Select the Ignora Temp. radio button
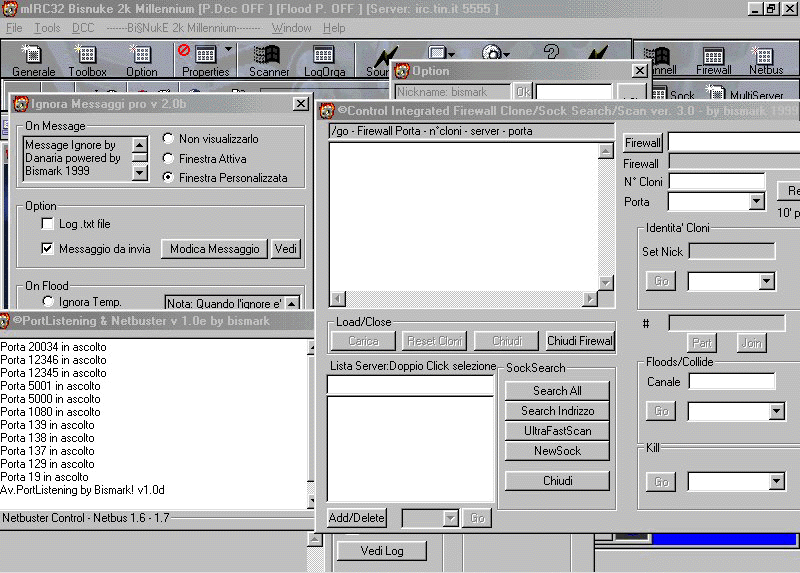Viewport: 800px width, 573px height. pyautogui.click(x=48, y=302)
